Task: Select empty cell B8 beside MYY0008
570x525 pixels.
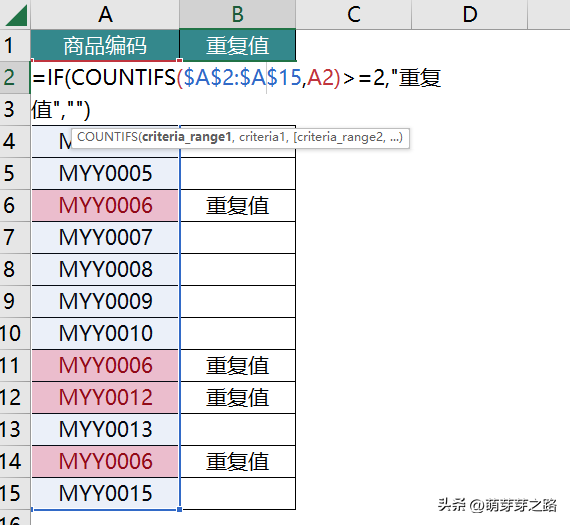Action: pyautogui.click(x=238, y=269)
